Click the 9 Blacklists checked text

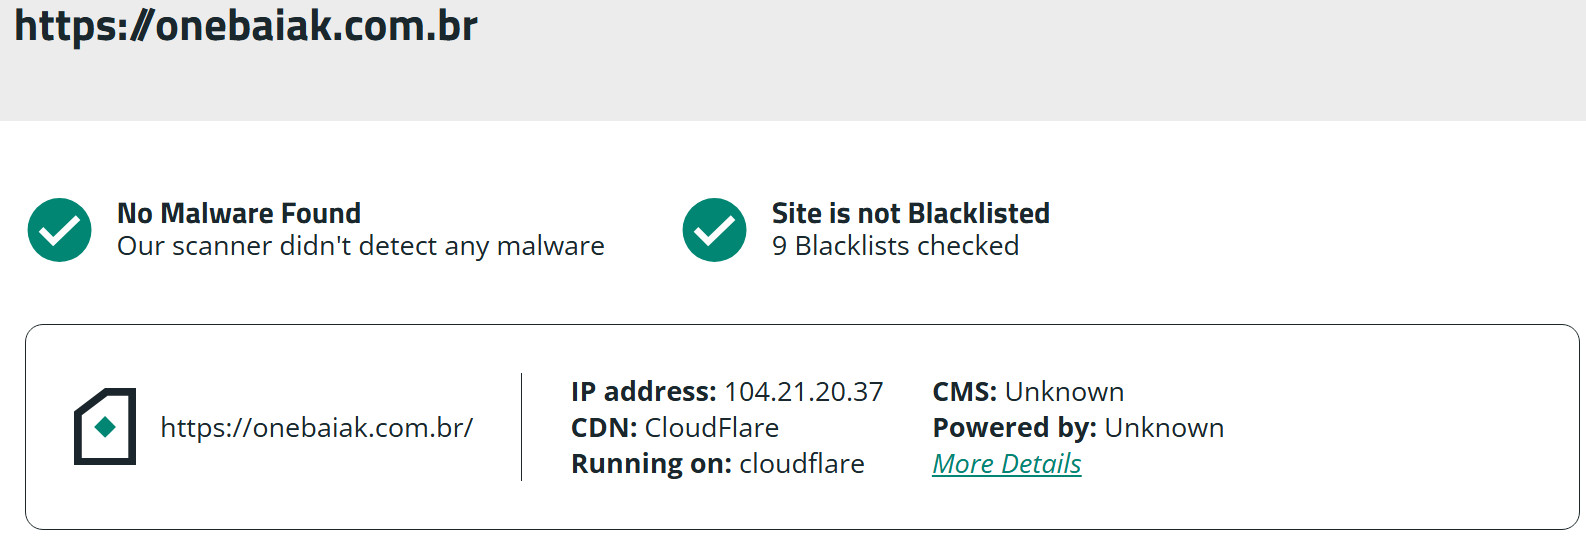pos(895,246)
